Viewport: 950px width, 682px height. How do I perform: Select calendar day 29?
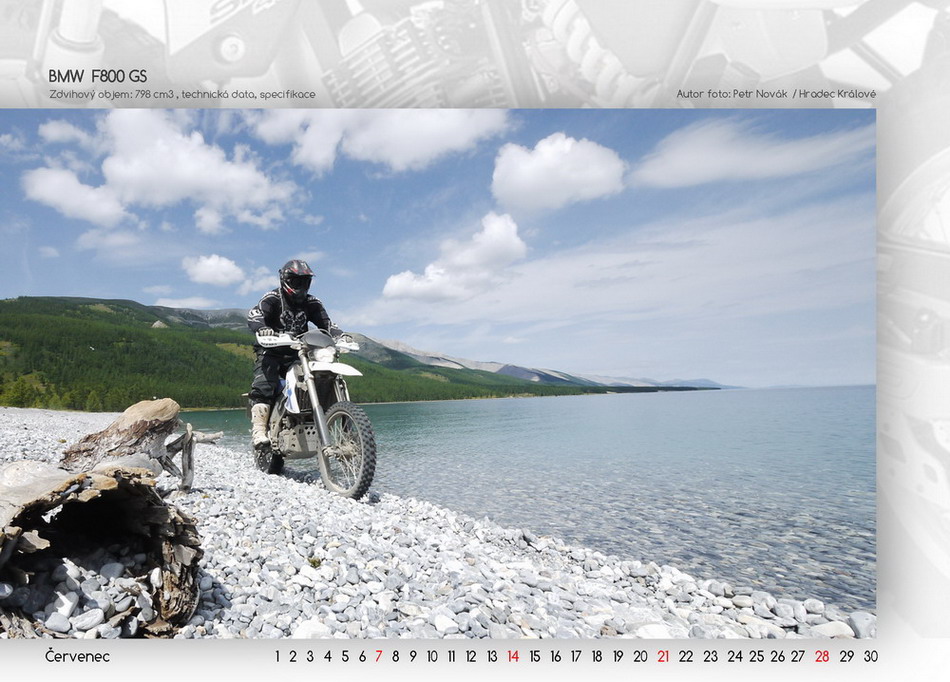point(847,657)
